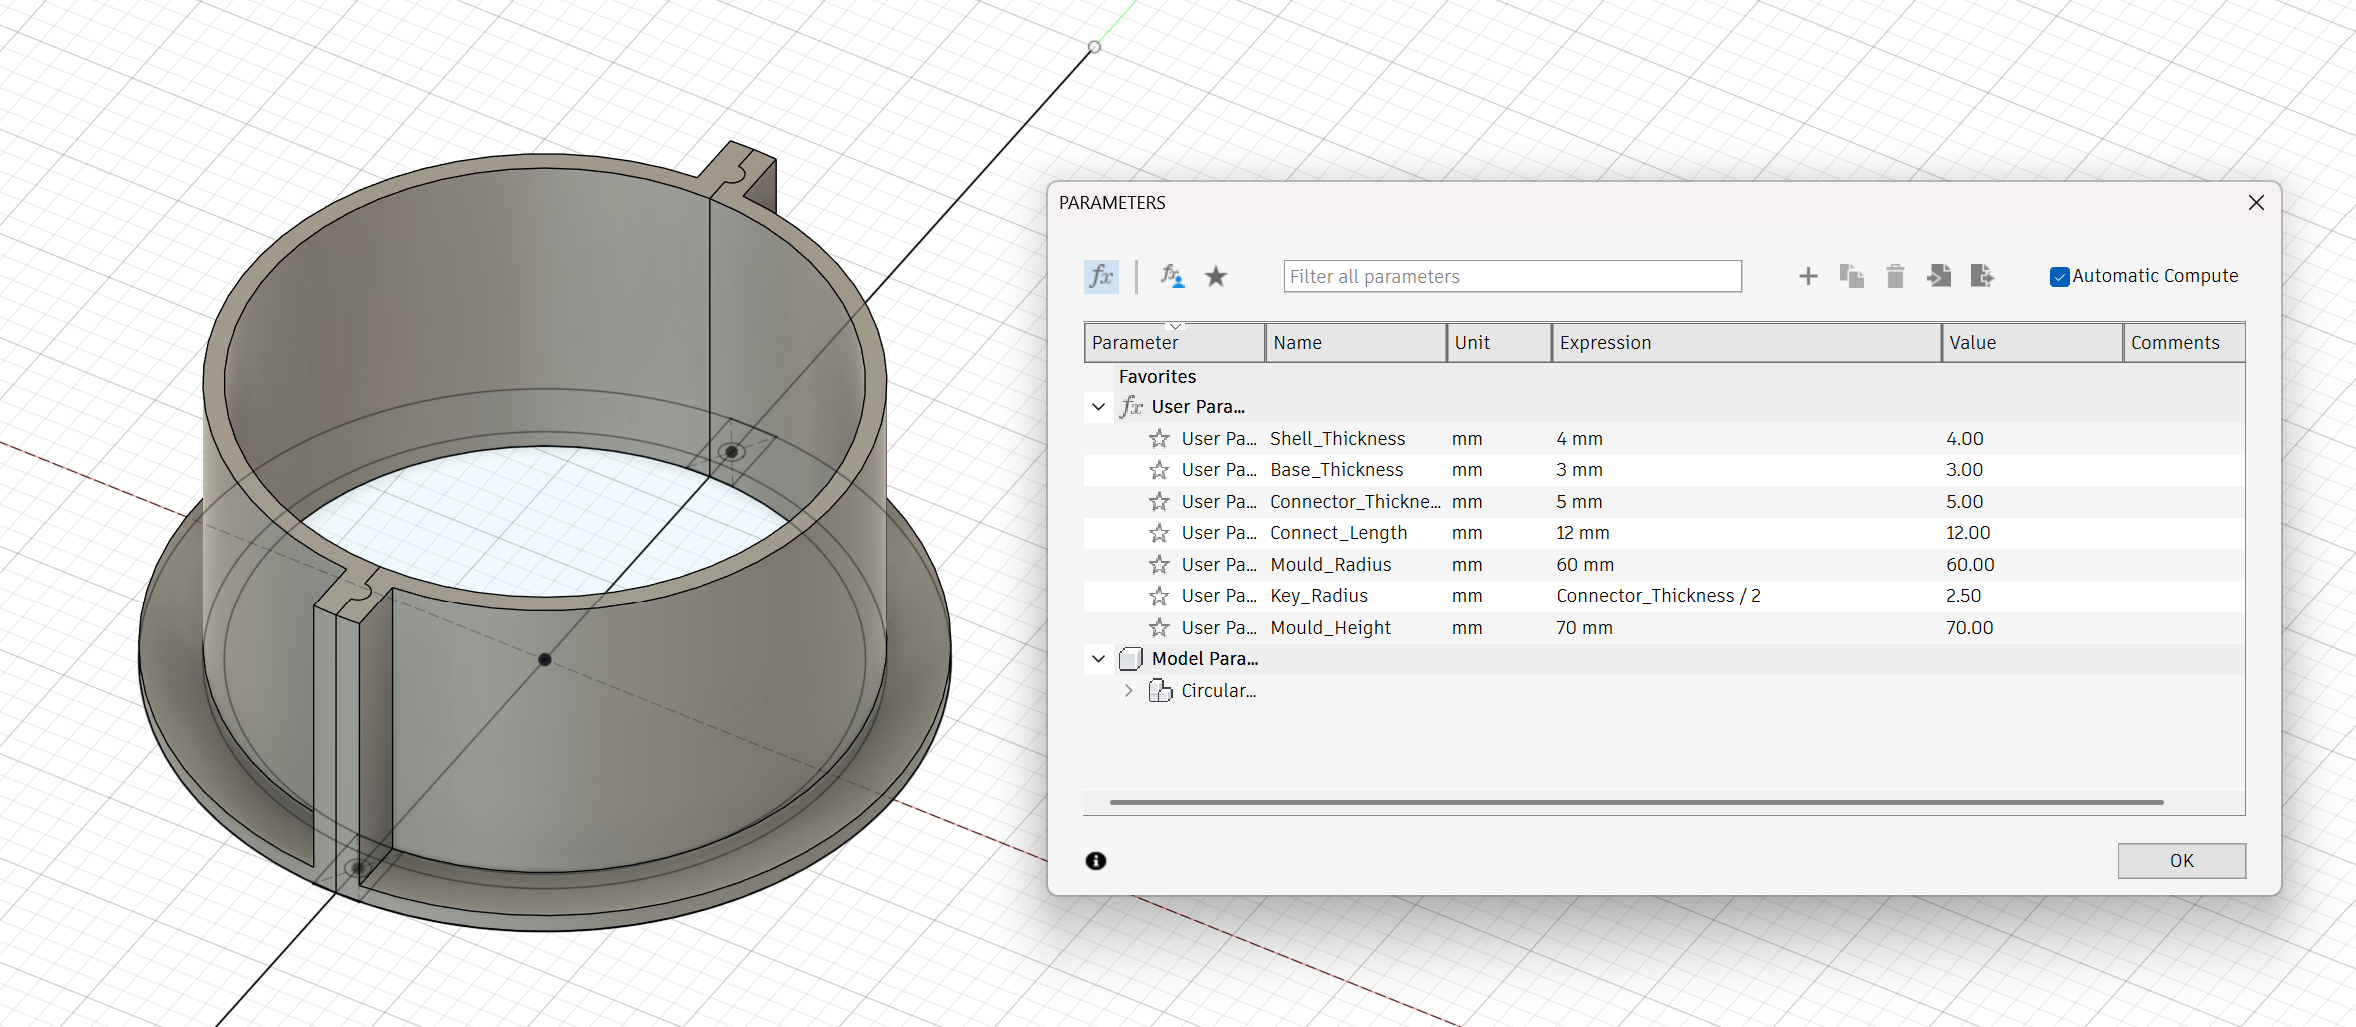Click the copy parameters icon
The height and width of the screenshot is (1027, 2356).
coord(1851,276)
